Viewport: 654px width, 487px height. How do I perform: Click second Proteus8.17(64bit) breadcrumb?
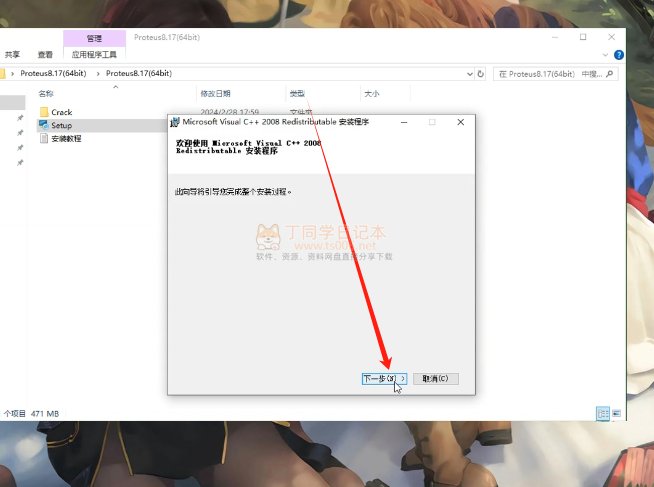click(139, 73)
